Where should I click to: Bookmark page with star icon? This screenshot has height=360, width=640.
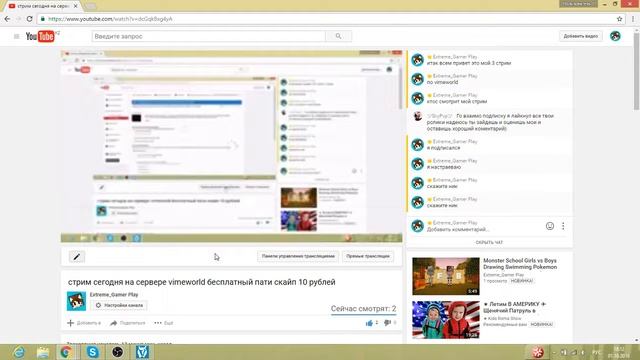620,19
